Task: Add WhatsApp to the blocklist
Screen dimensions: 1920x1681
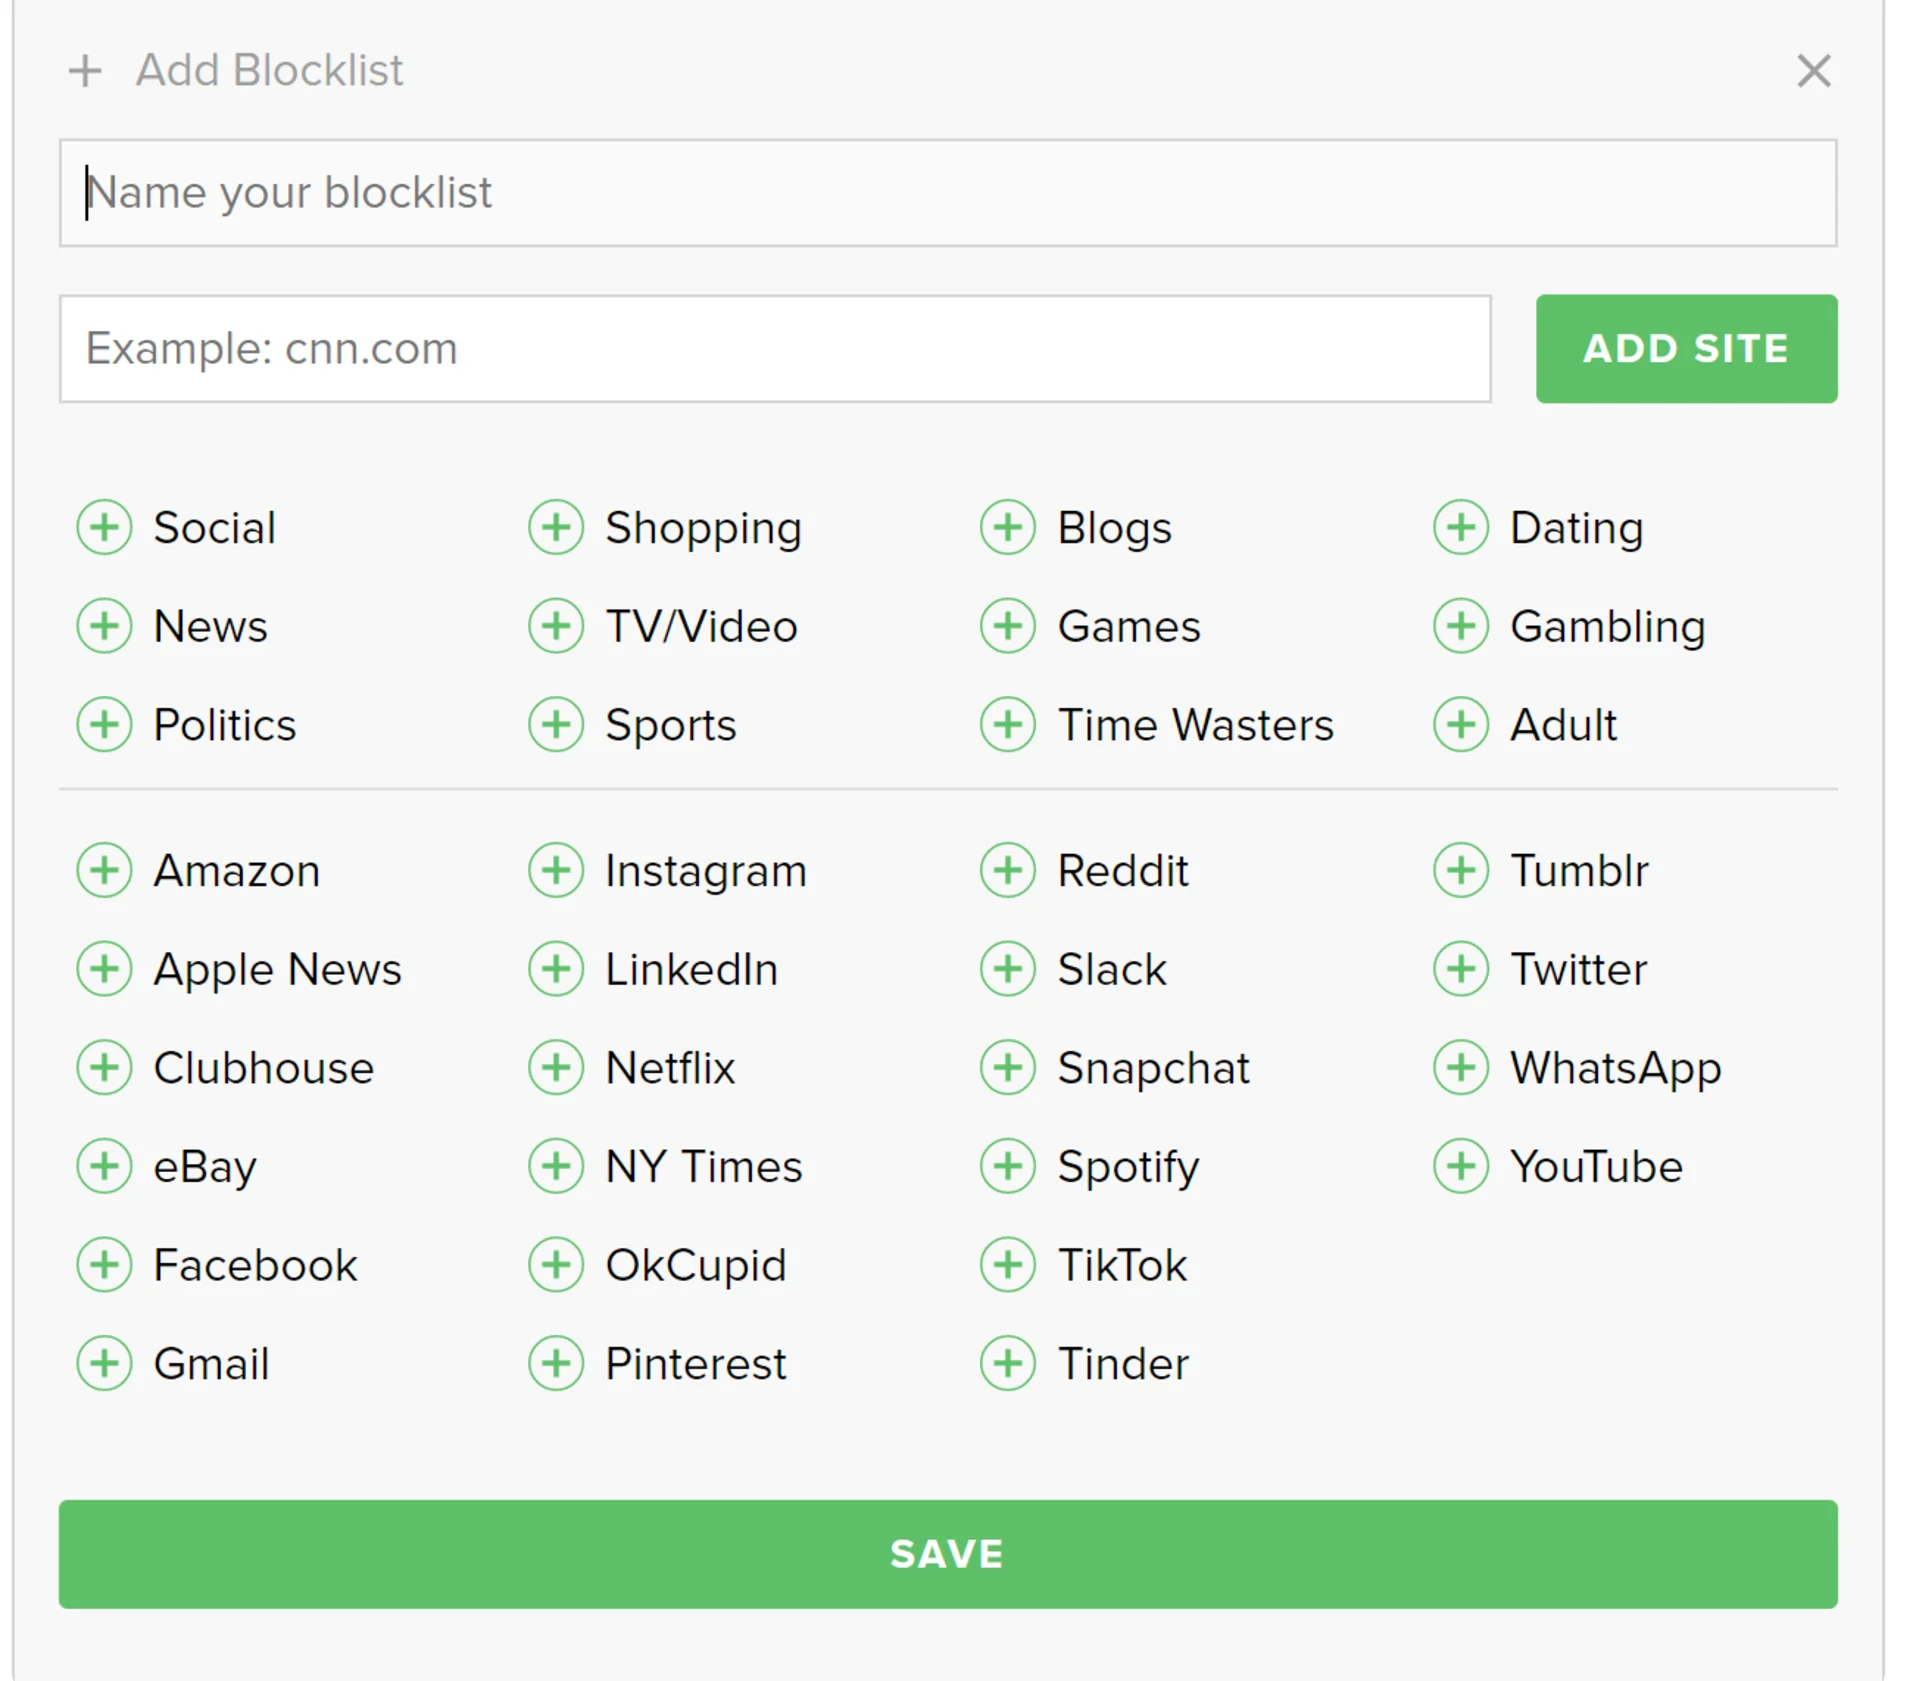Action: [x=1459, y=1068]
